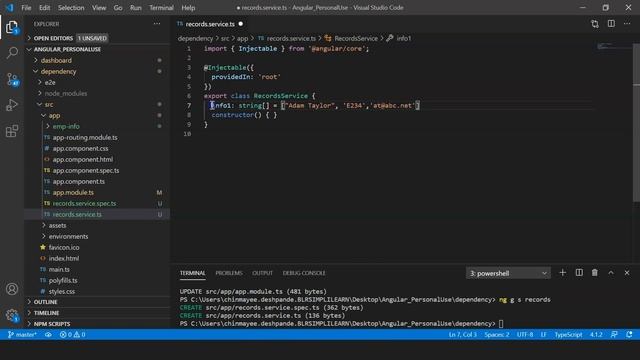Open the Source Control view
This screenshot has width=640, height=360.
[12, 79]
